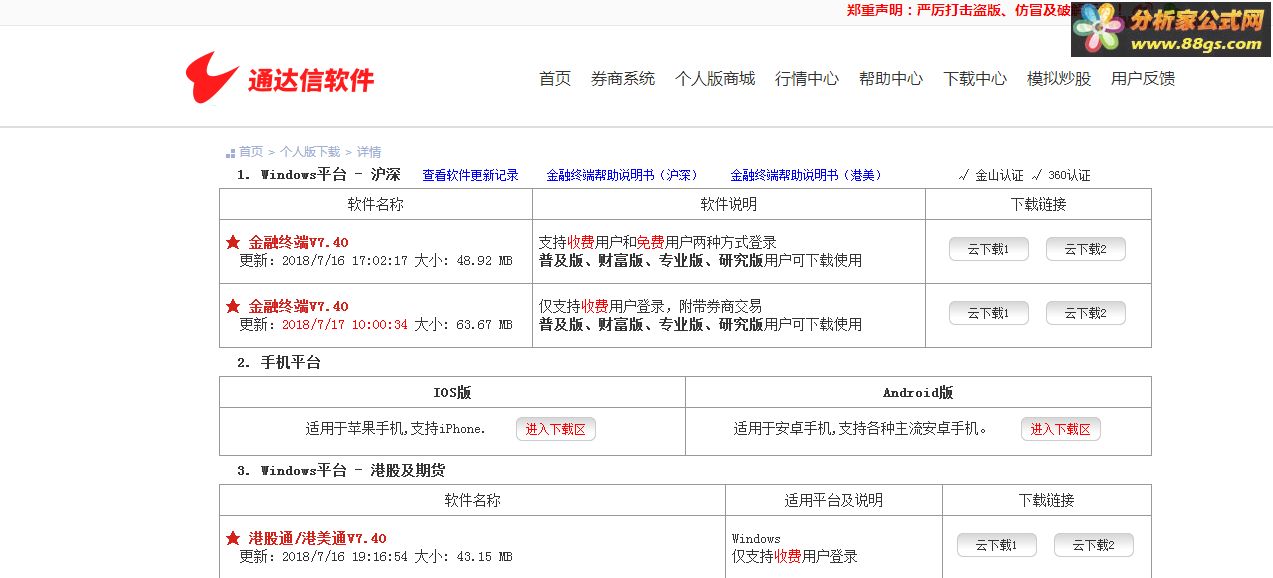Image resolution: width=1273 pixels, height=578 pixels.
Task: Click the red star beside 港股通/港美通V7.40
Action: [x=233, y=538]
